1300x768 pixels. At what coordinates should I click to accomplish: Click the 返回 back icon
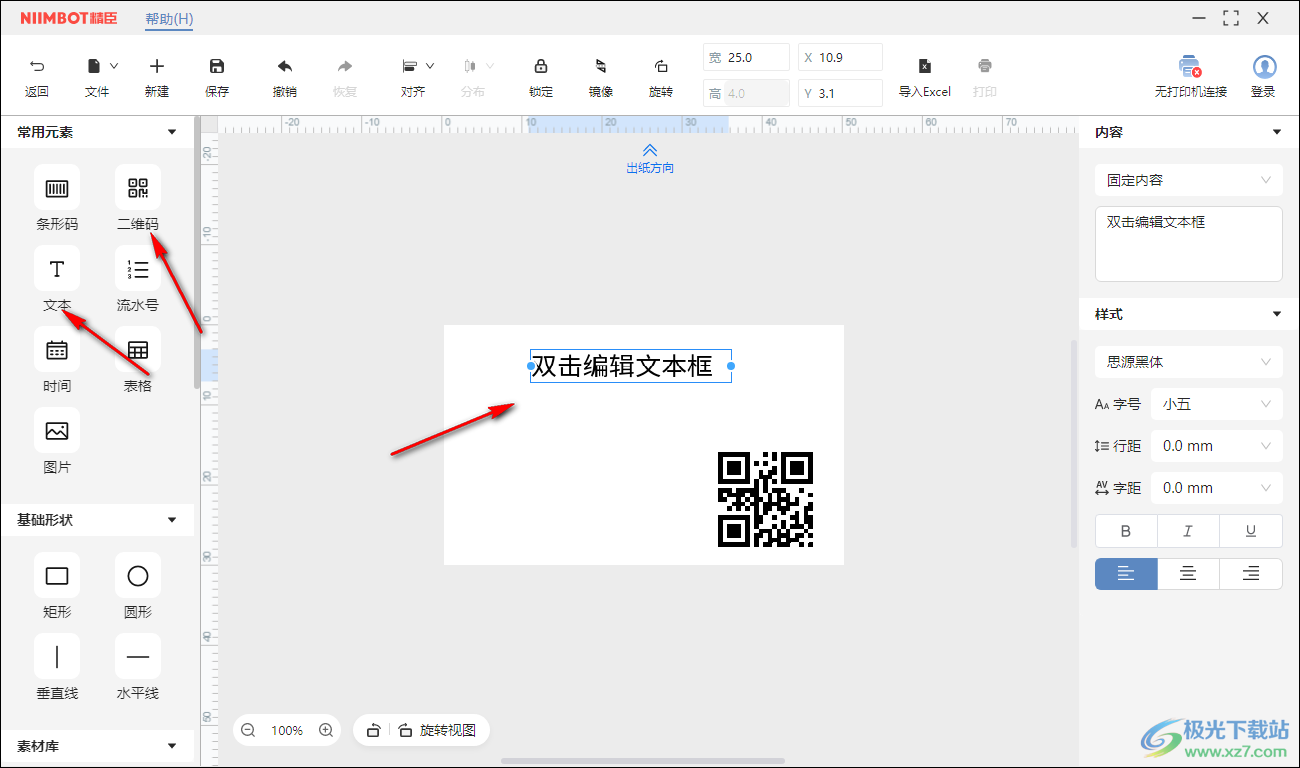[x=37, y=67]
